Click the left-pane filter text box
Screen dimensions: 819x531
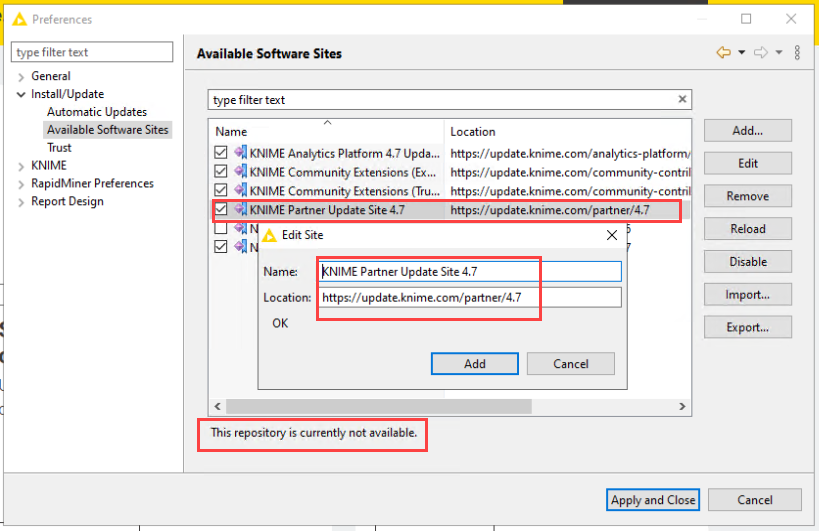pos(92,52)
